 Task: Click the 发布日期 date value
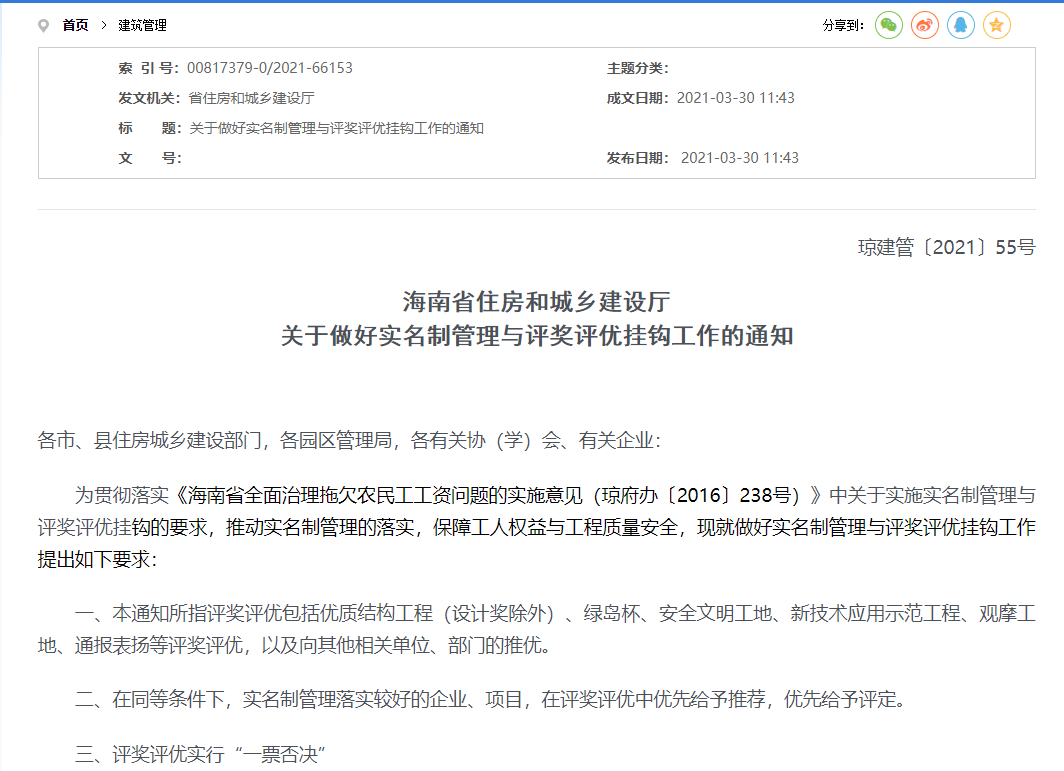click(739, 158)
